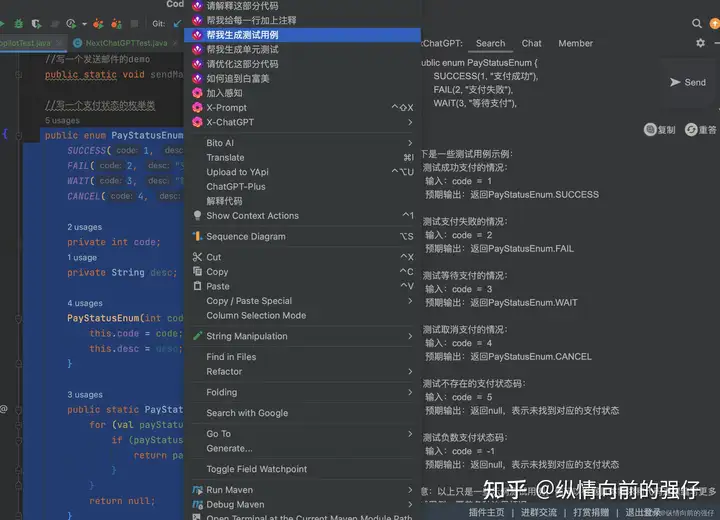Click the Send button

click(687, 82)
